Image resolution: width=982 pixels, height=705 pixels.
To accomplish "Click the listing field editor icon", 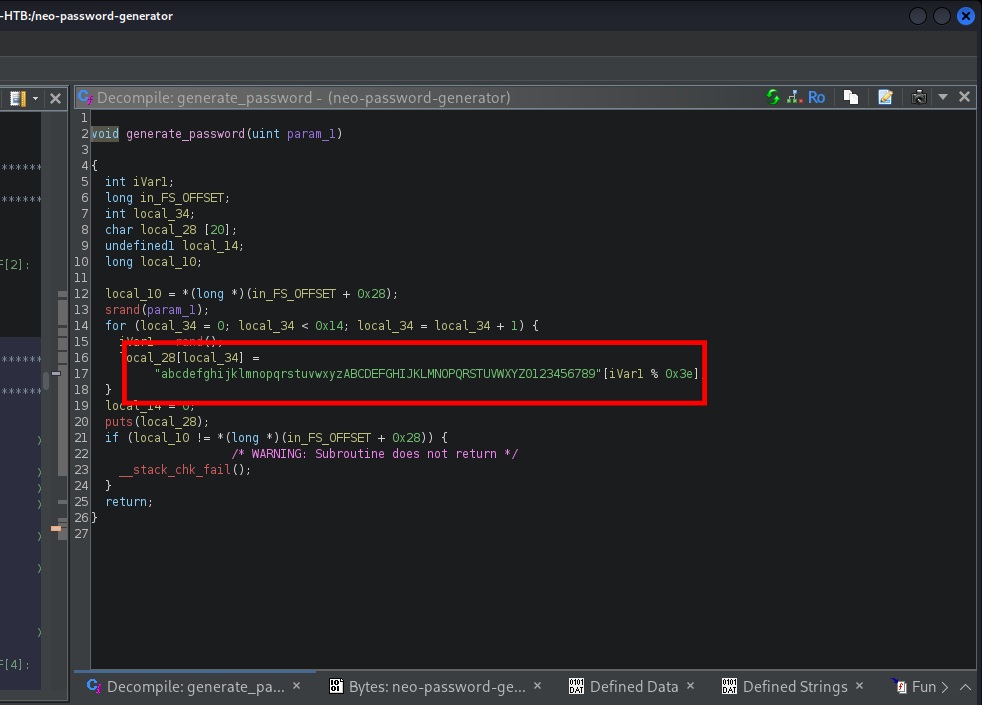I will pos(17,98).
